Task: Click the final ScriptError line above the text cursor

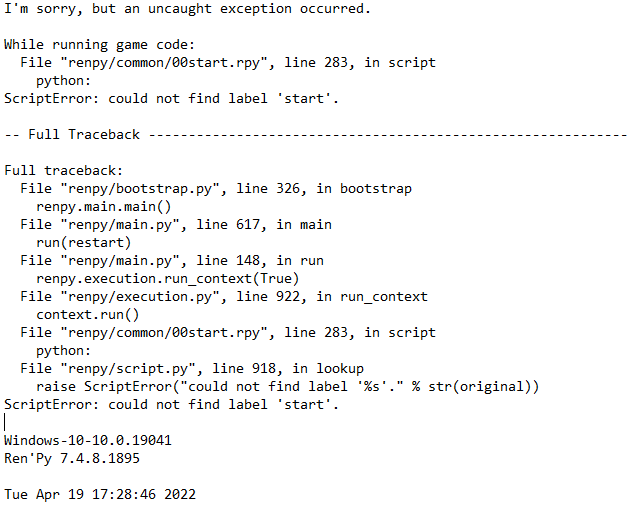Action: tap(172, 405)
